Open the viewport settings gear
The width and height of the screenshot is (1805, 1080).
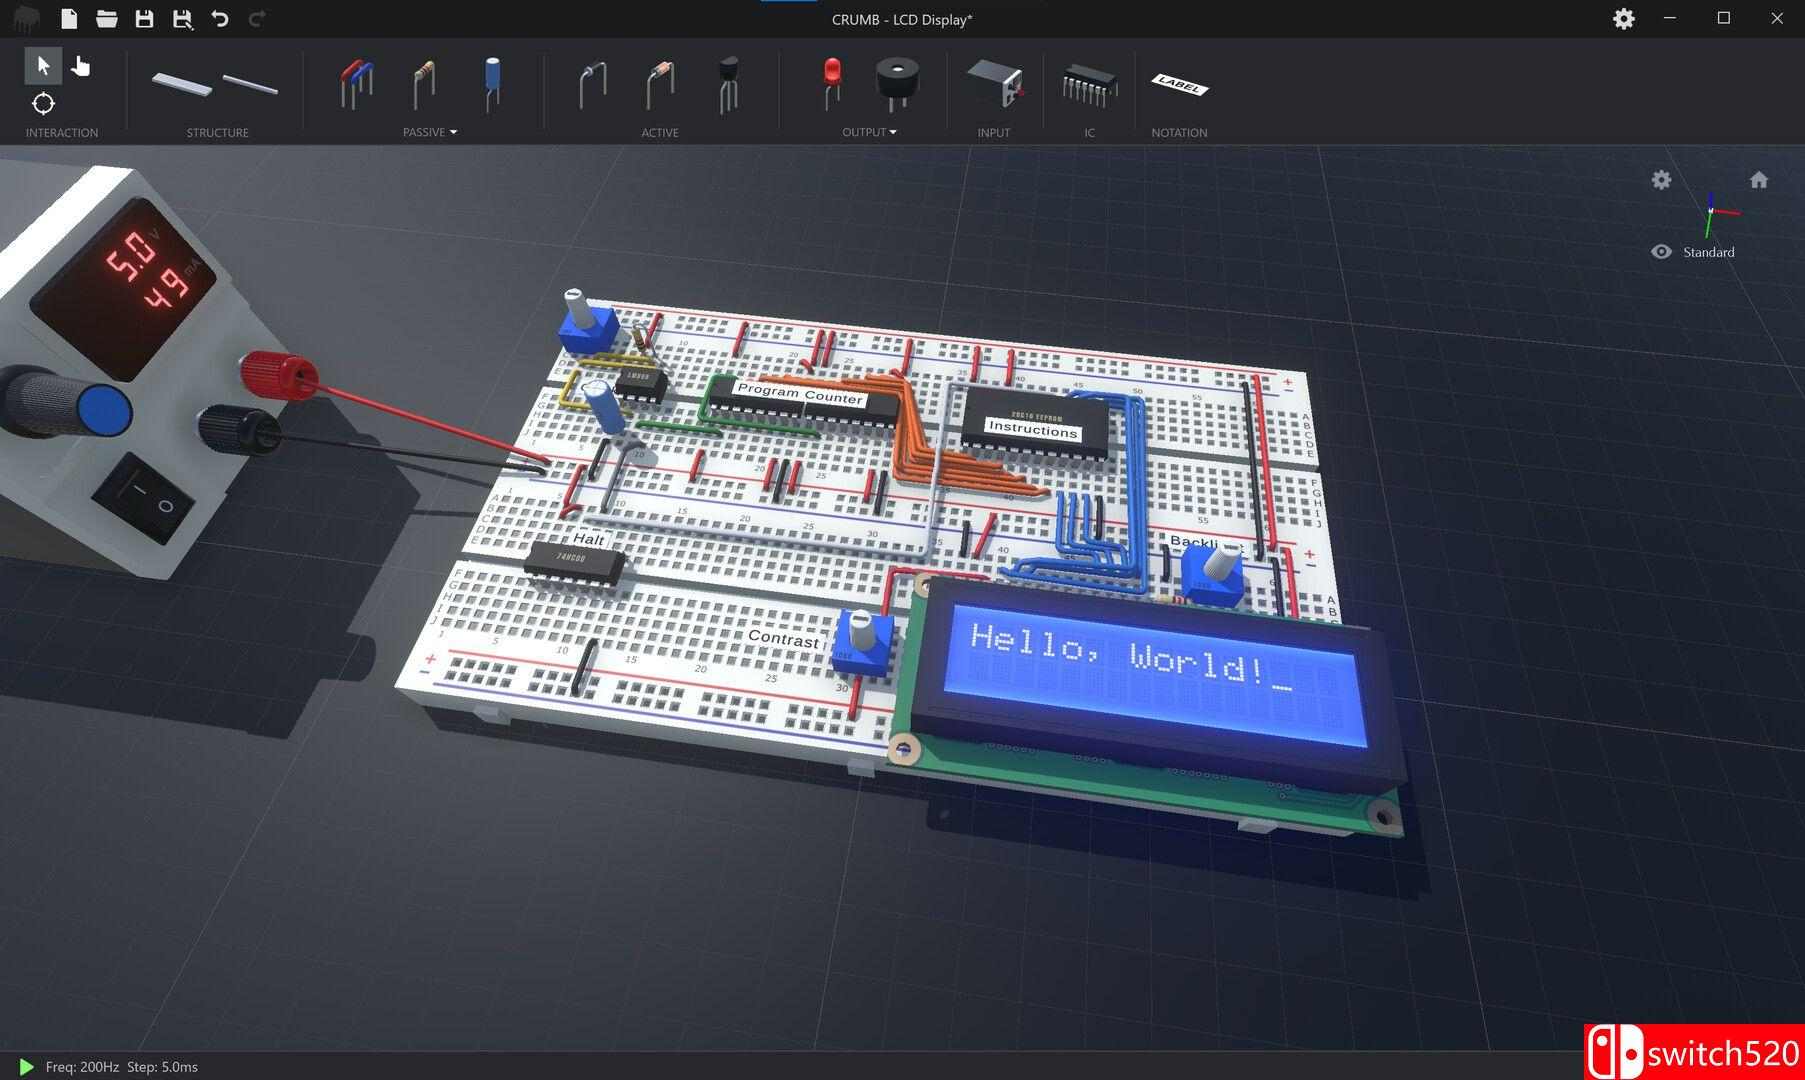(1661, 180)
